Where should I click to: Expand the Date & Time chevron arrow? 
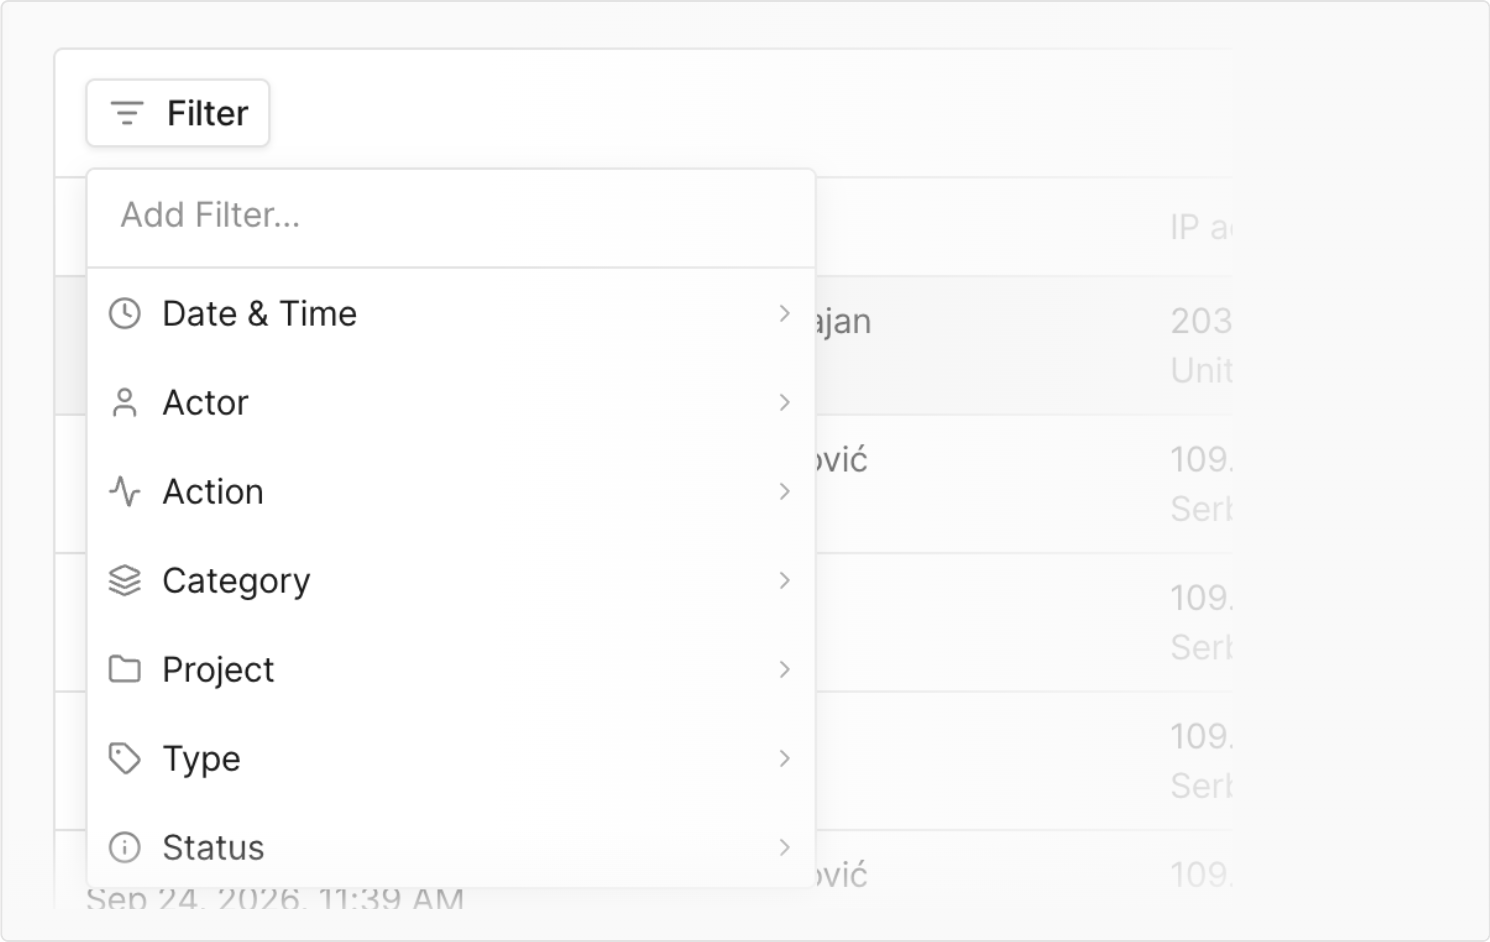click(785, 313)
